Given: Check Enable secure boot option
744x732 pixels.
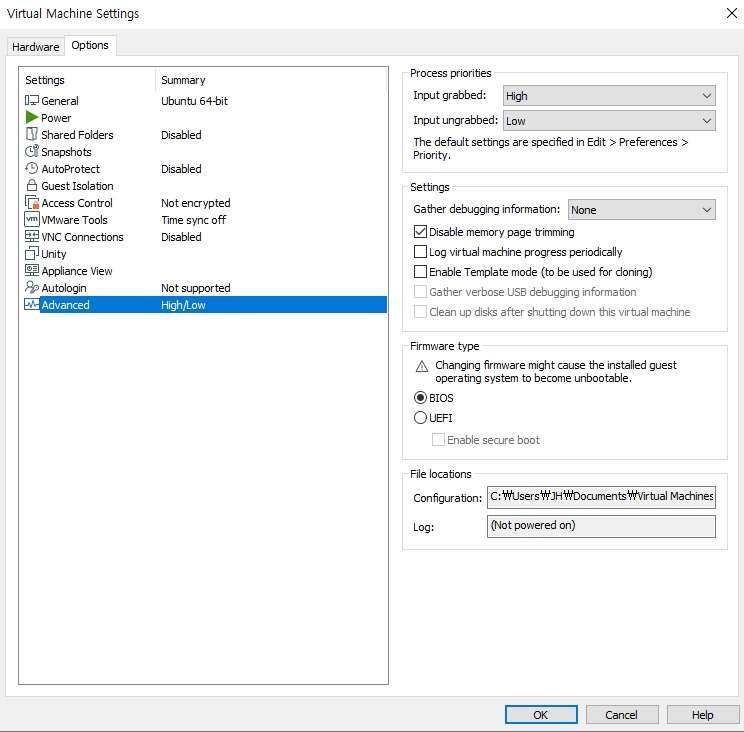Looking at the screenshot, I should coord(438,440).
